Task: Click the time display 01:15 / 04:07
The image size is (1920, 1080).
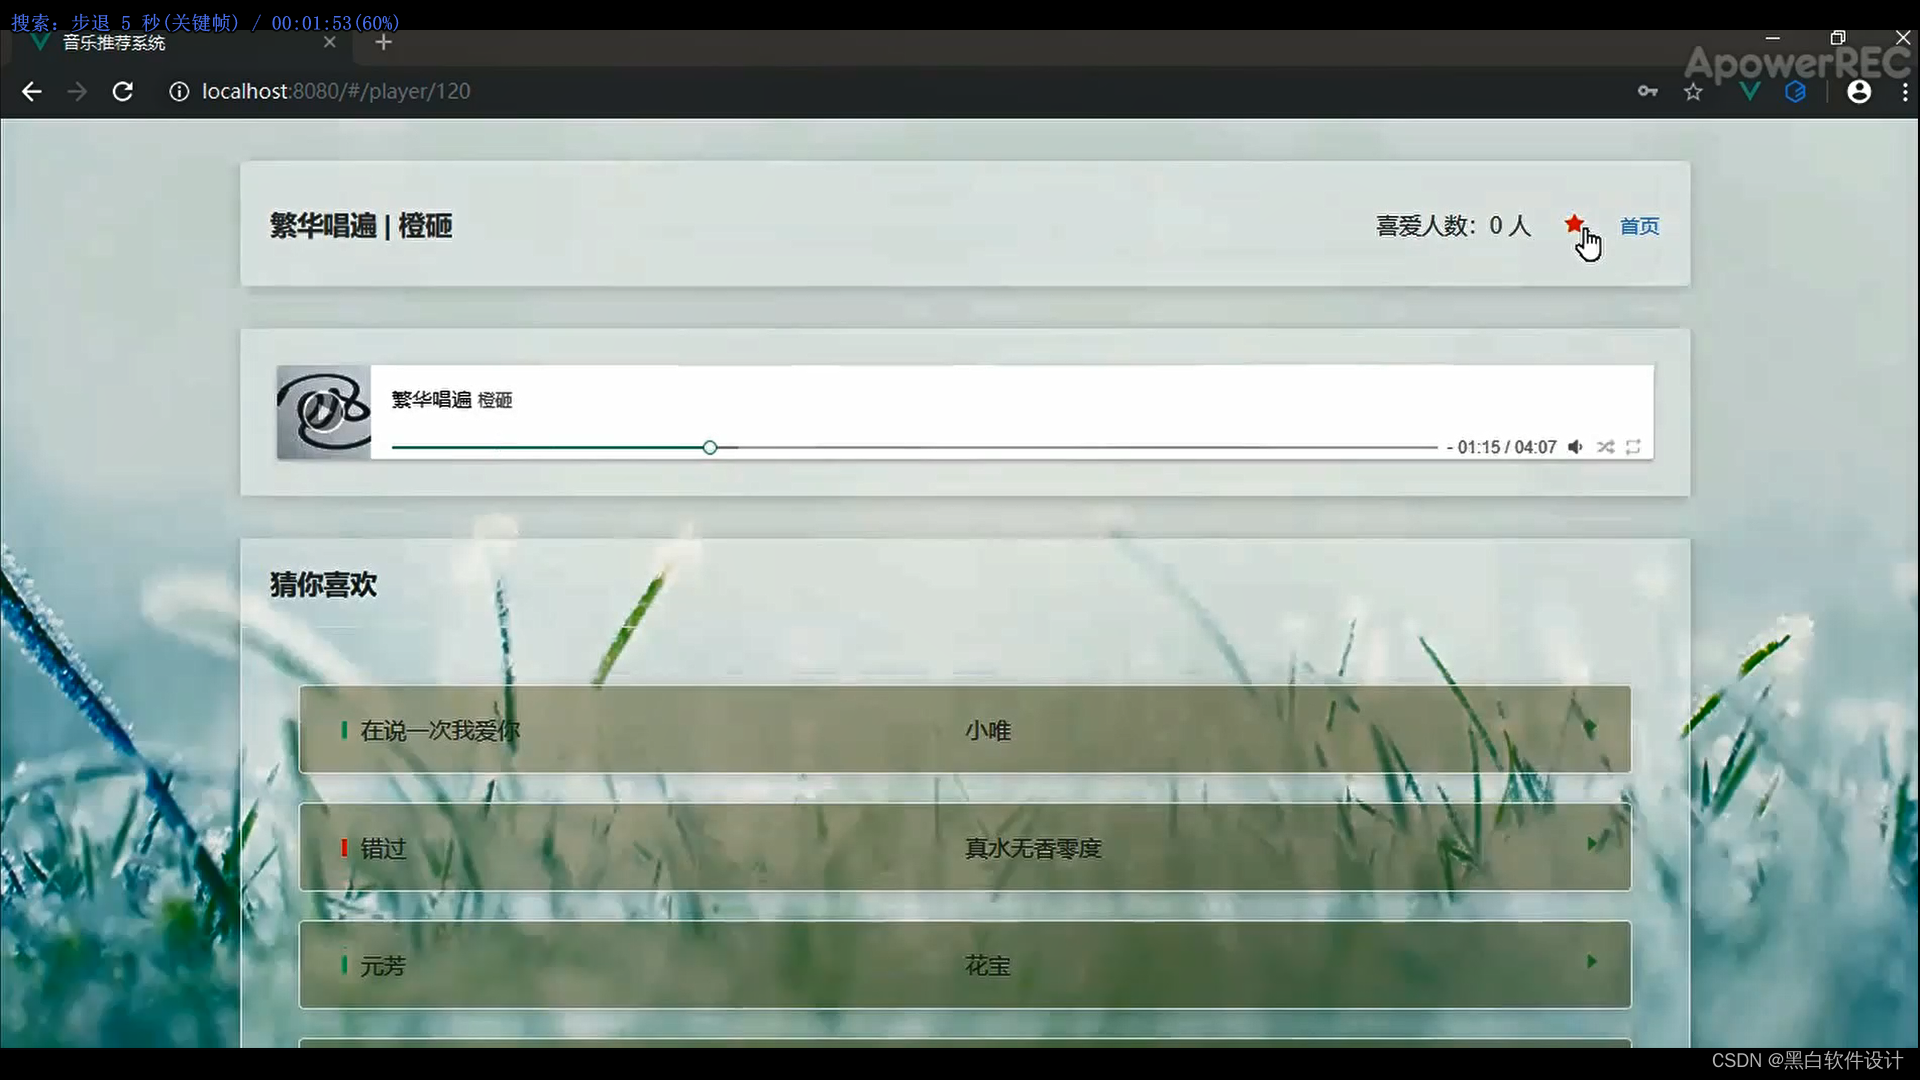Action: pos(1507,447)
